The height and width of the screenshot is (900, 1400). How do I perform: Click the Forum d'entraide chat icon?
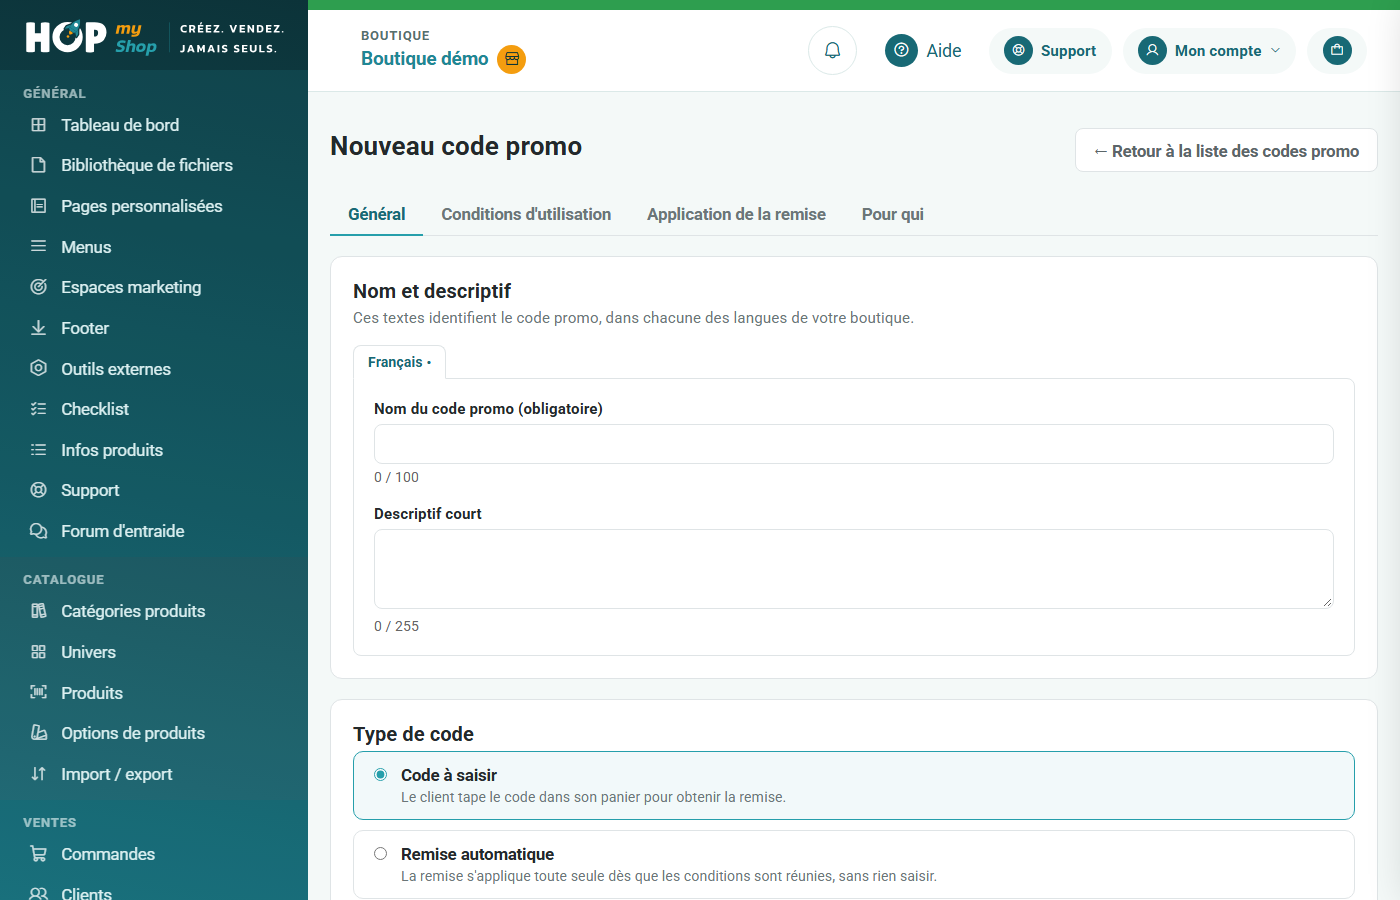coord(39,531)
